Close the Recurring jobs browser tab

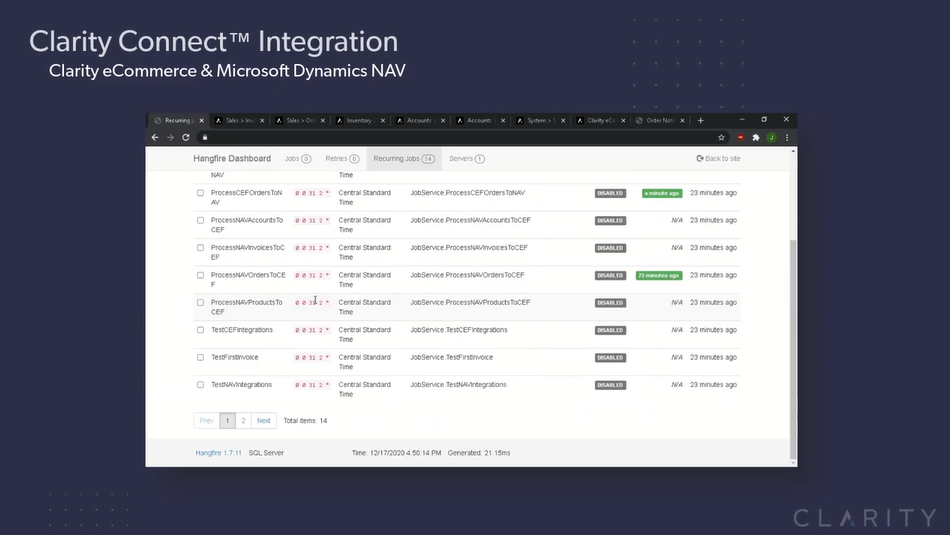coord(202,121)
